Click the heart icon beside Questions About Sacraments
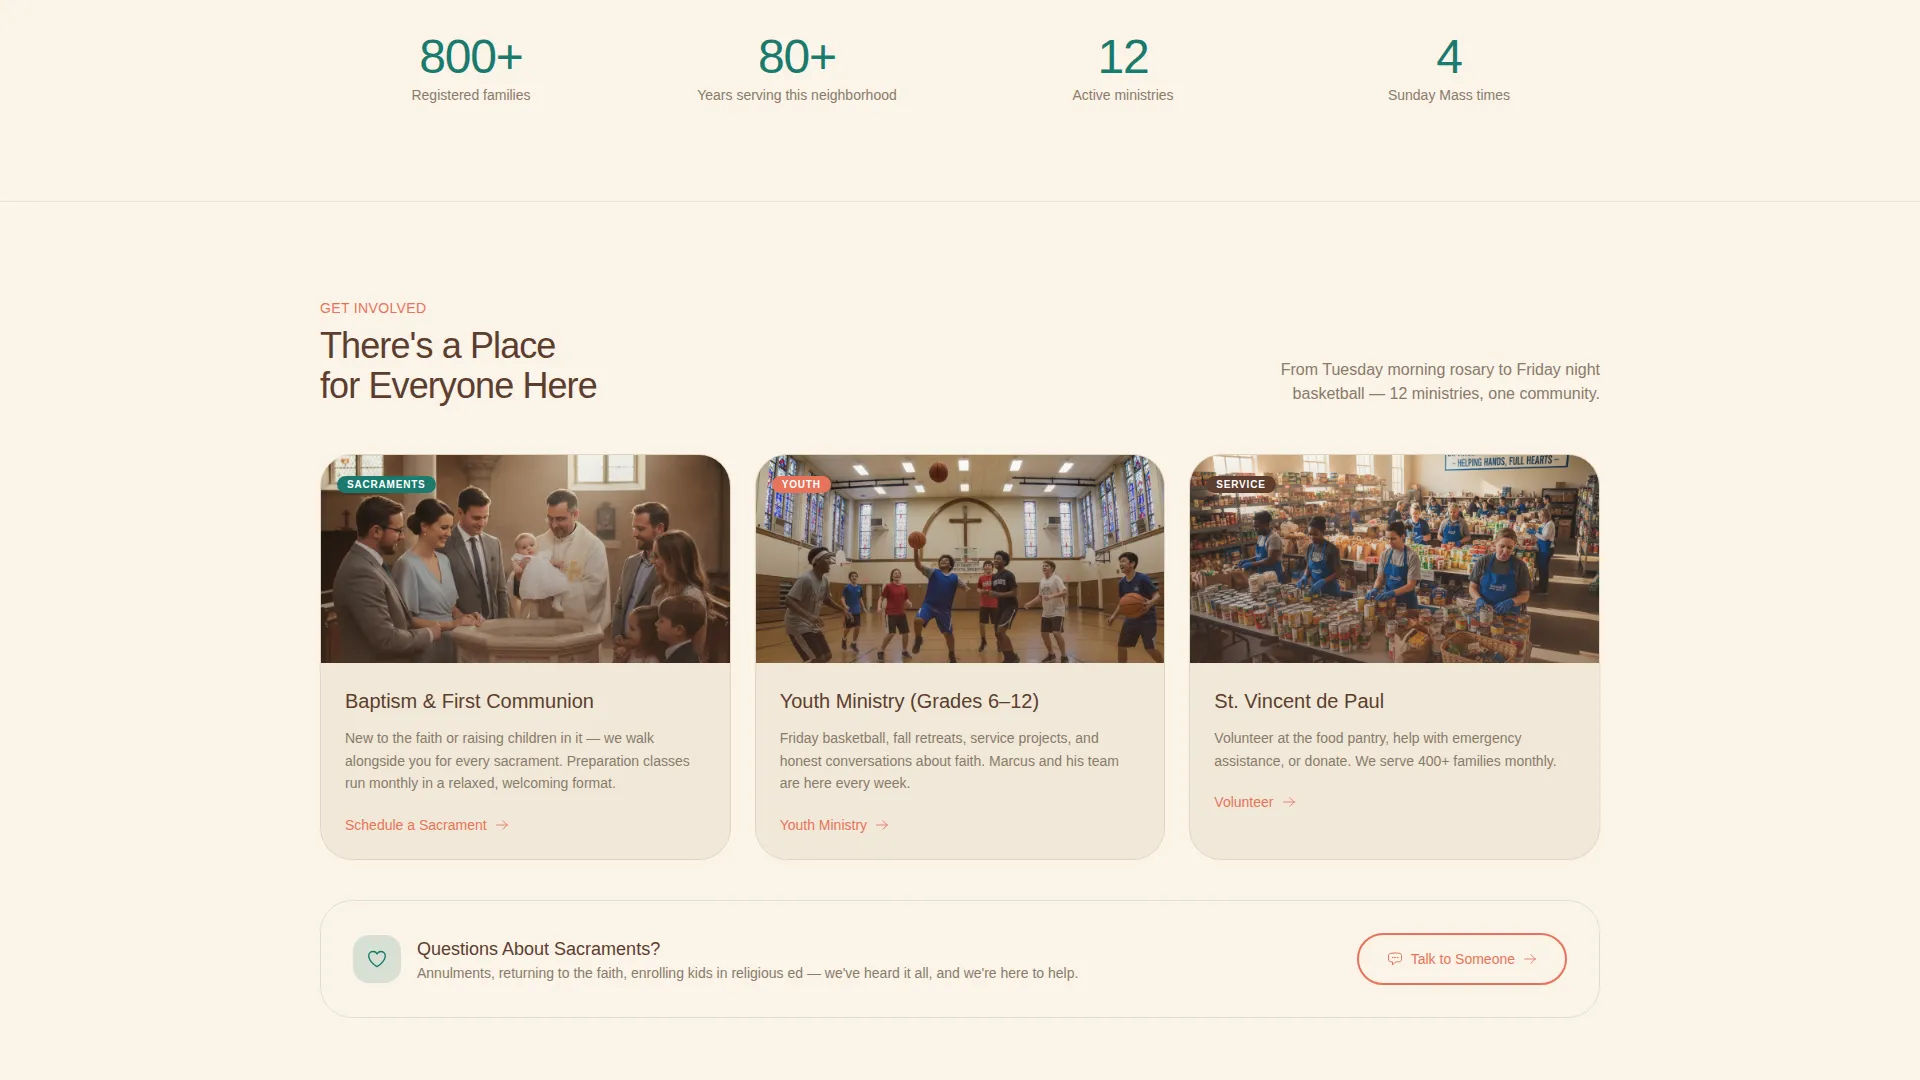The image size is (1920, 1080). coord(377,959)
